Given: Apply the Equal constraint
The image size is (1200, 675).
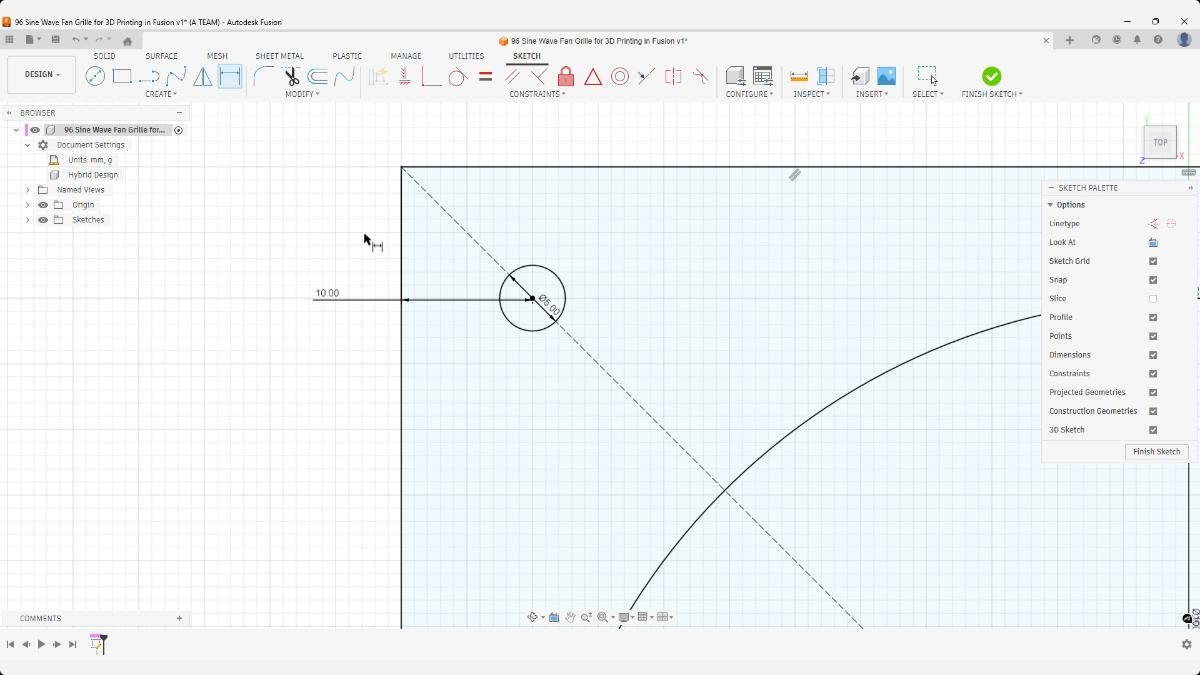Looking at the screenshot, I should [x=485, y=76].
